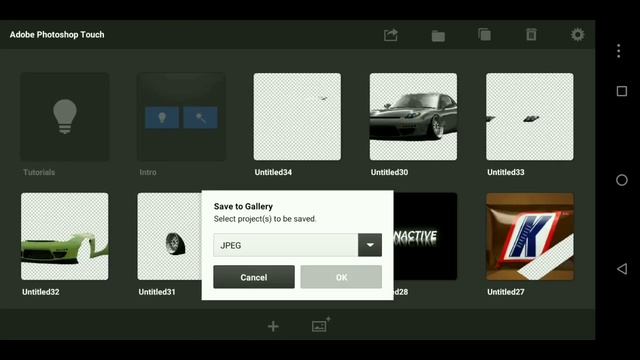640x360 pixels.
Task: Select the Untitled31 wheel thumbnail
Action: coord(169,236)
